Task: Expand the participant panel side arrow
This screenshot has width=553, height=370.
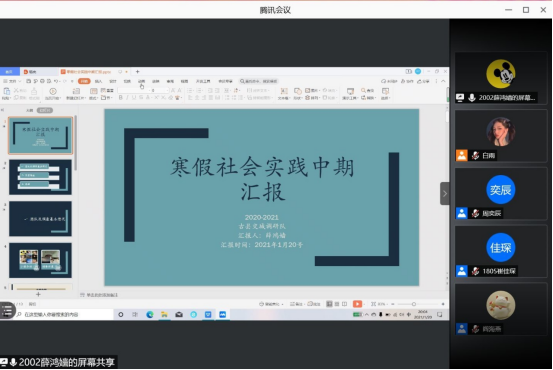Action: tap(445, 193)
